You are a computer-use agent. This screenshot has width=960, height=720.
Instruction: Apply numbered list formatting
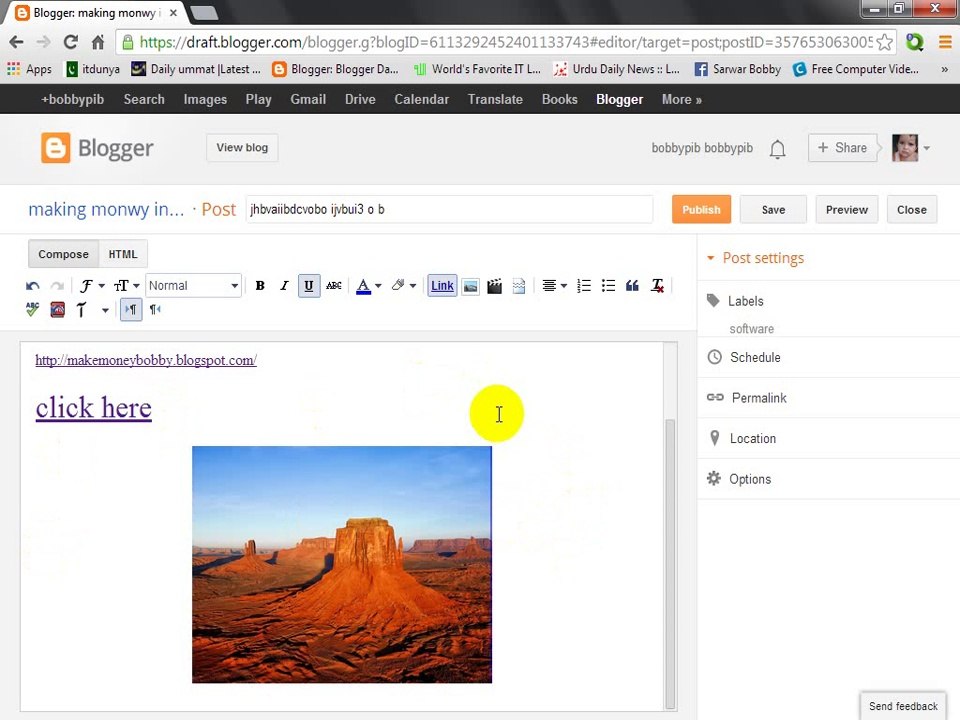584,286
